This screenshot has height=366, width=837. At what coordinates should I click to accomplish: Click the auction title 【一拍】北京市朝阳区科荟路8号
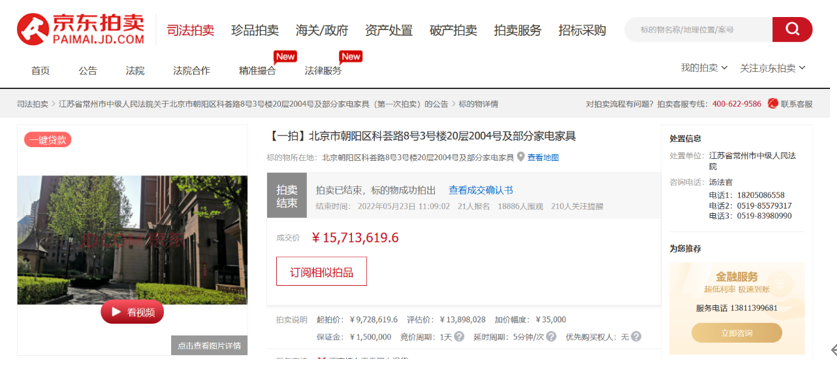point(421,137)
